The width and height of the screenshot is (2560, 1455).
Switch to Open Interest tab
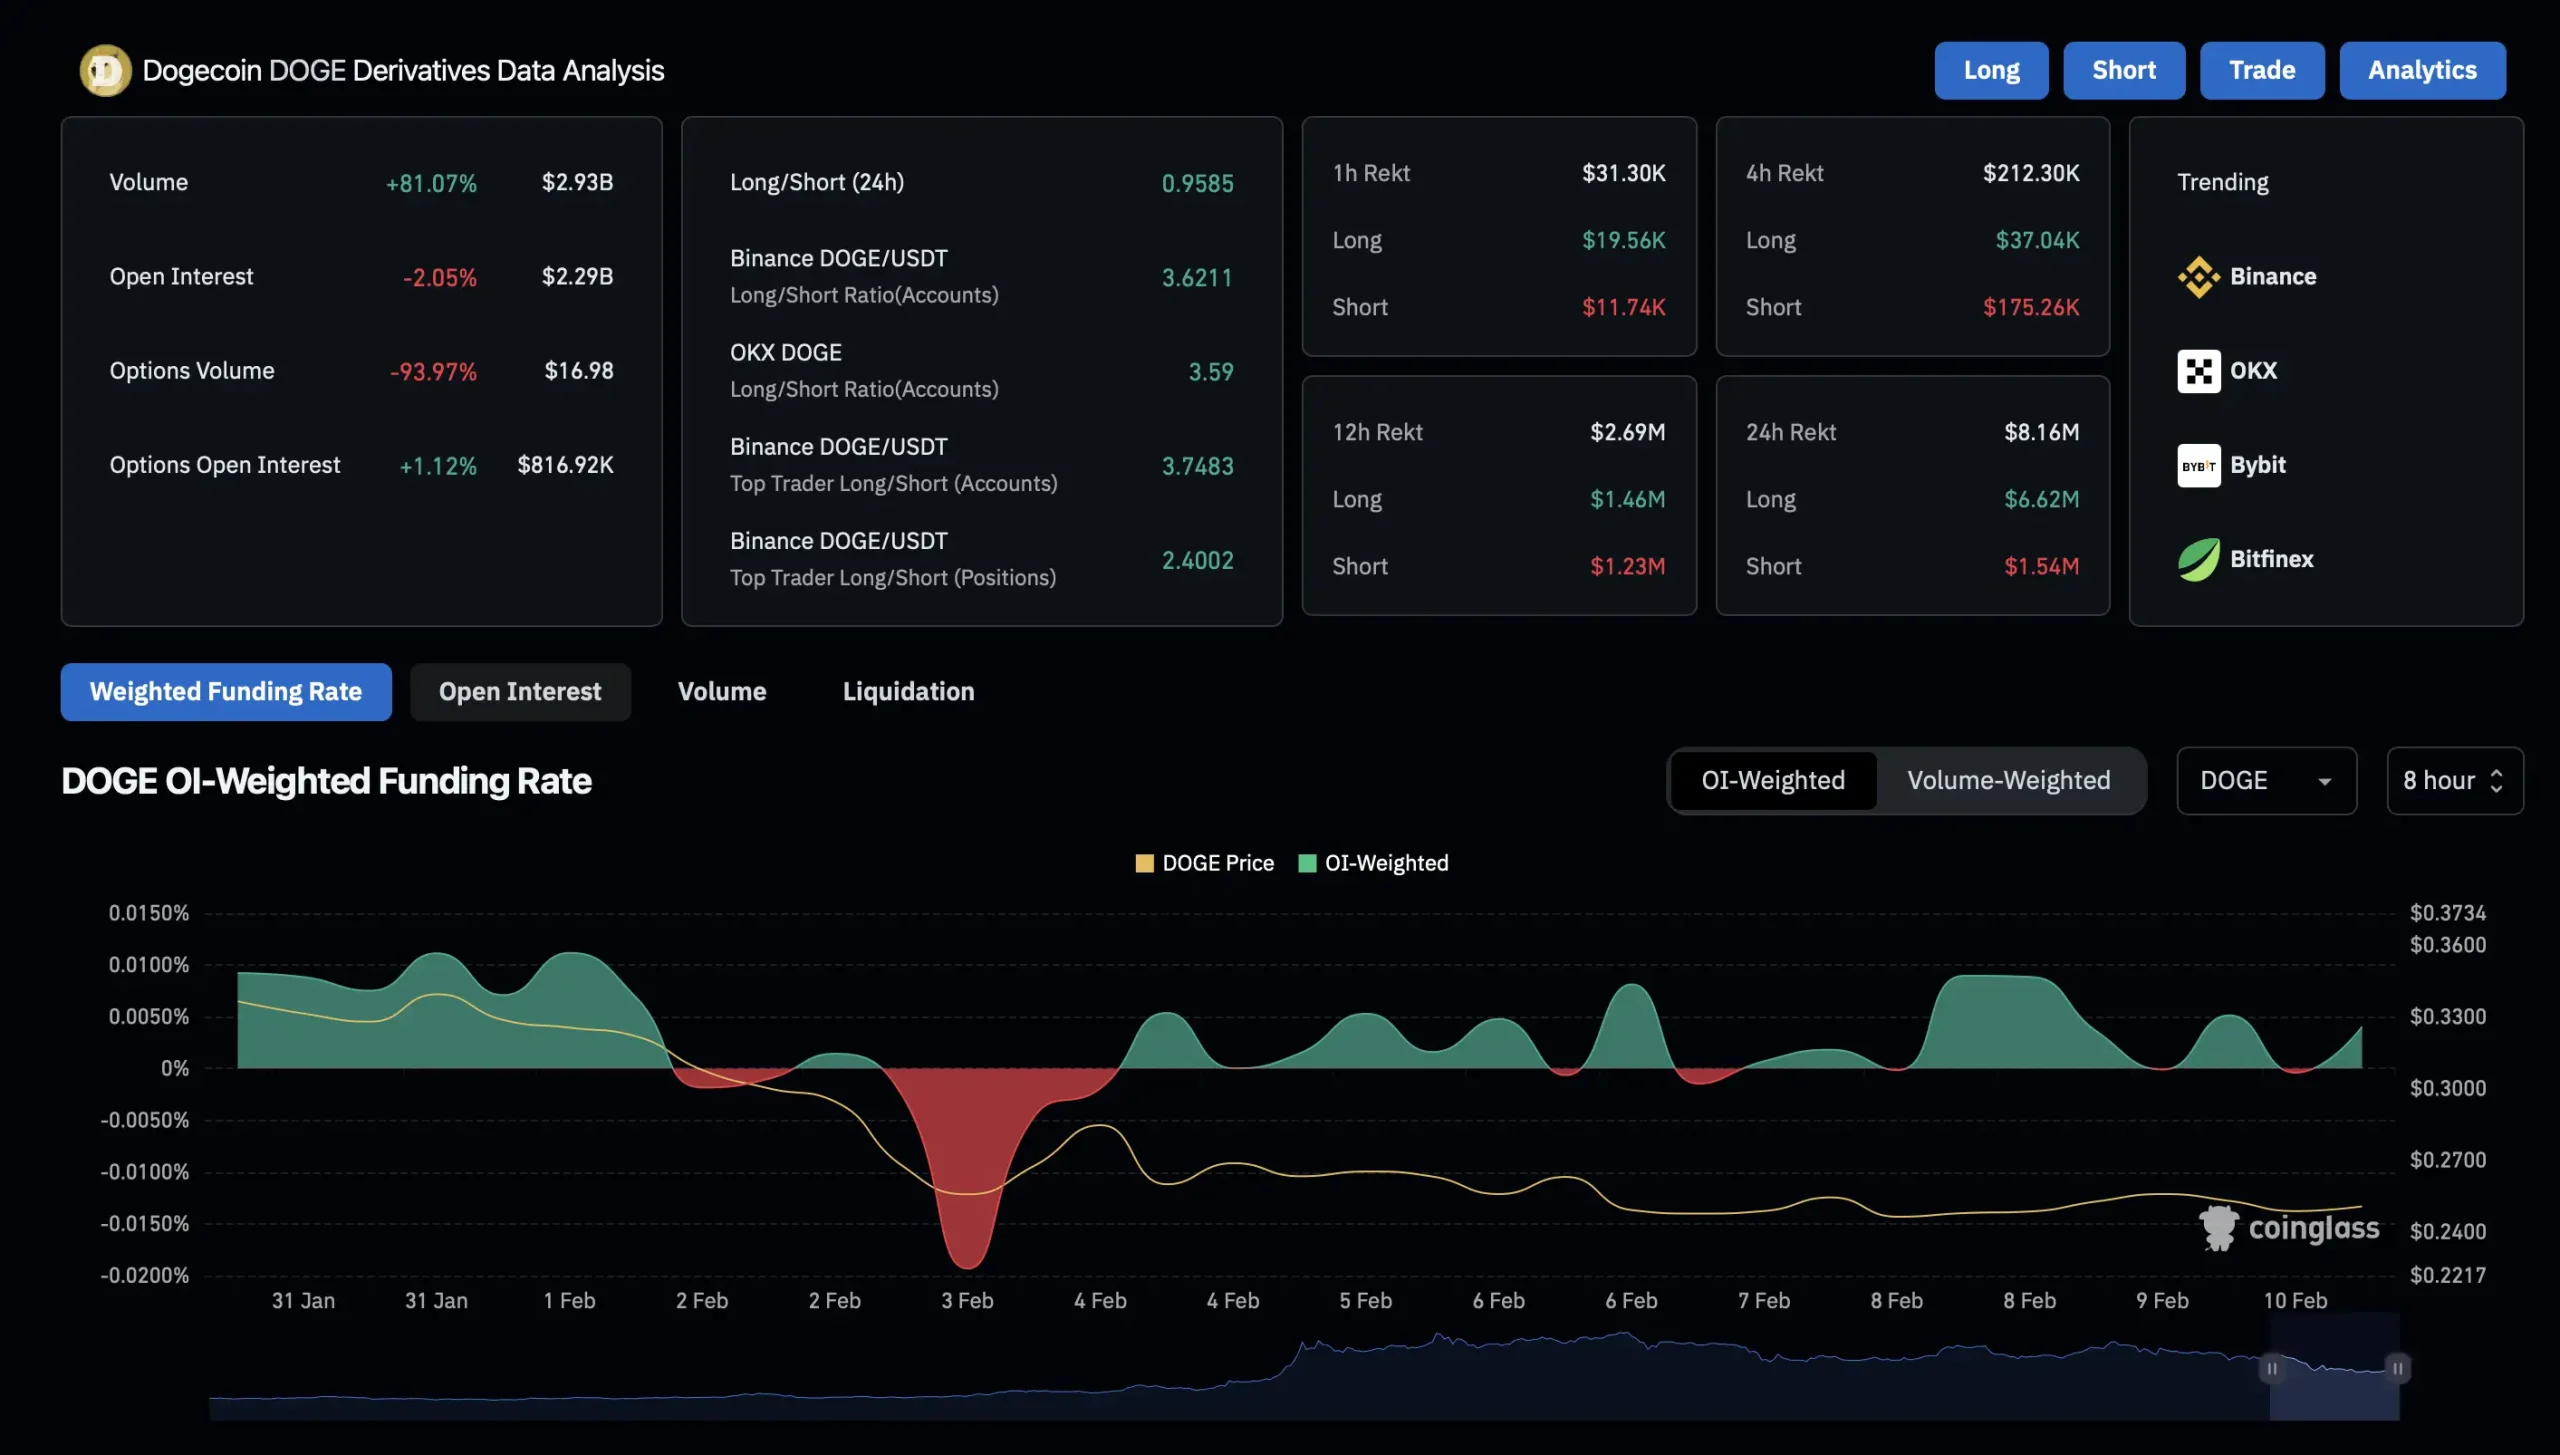click(x=520, y=692)
